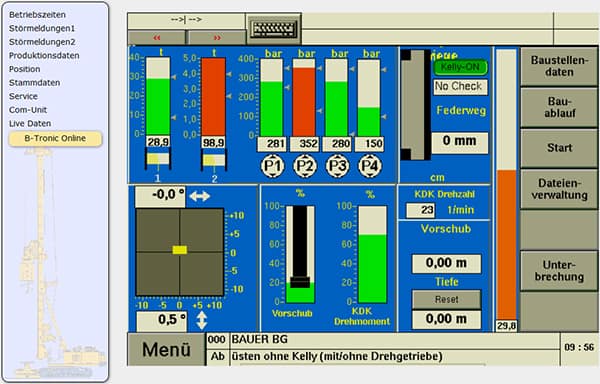Select the P4 pump icon
This screenshot has width=600, height=384.
tap(370, 166)
